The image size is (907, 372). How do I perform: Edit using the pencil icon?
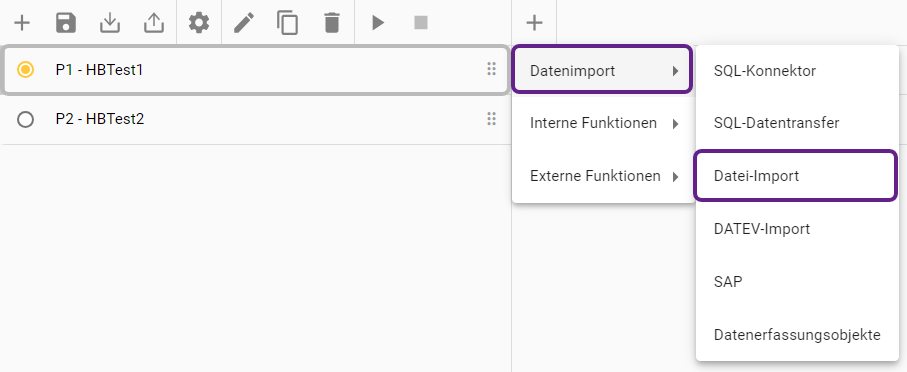244,23
